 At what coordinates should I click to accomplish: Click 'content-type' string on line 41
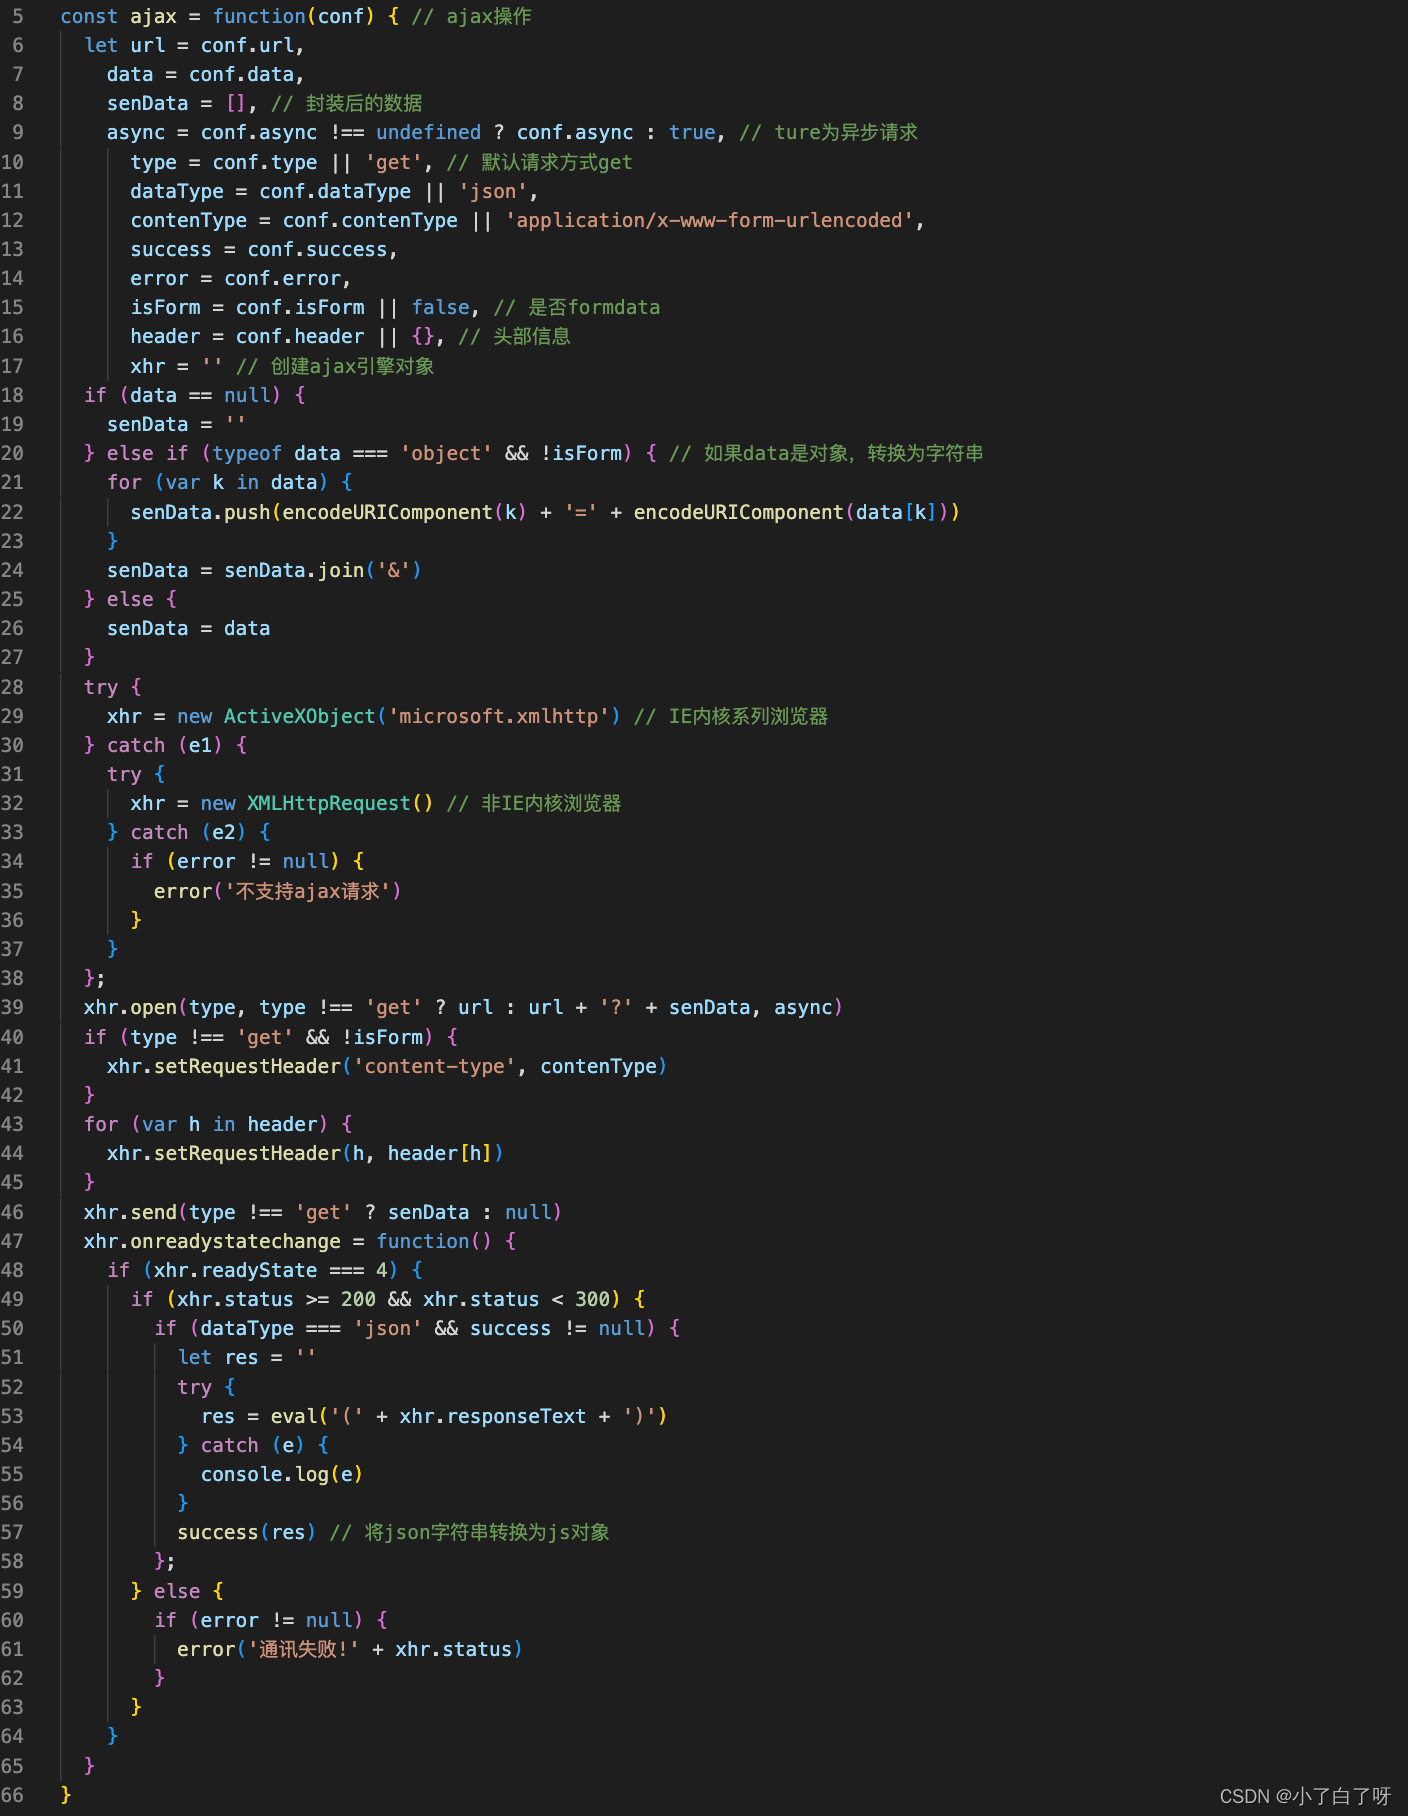pyautogui.click(x=435, y=1067)
